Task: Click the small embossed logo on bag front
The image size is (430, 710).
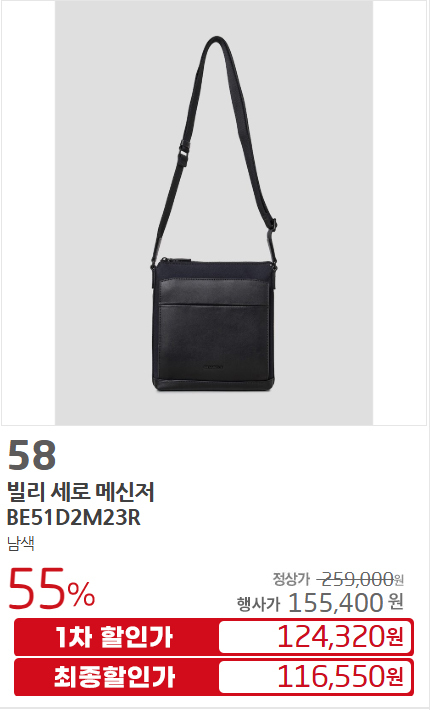Action: tap(216, 365)
